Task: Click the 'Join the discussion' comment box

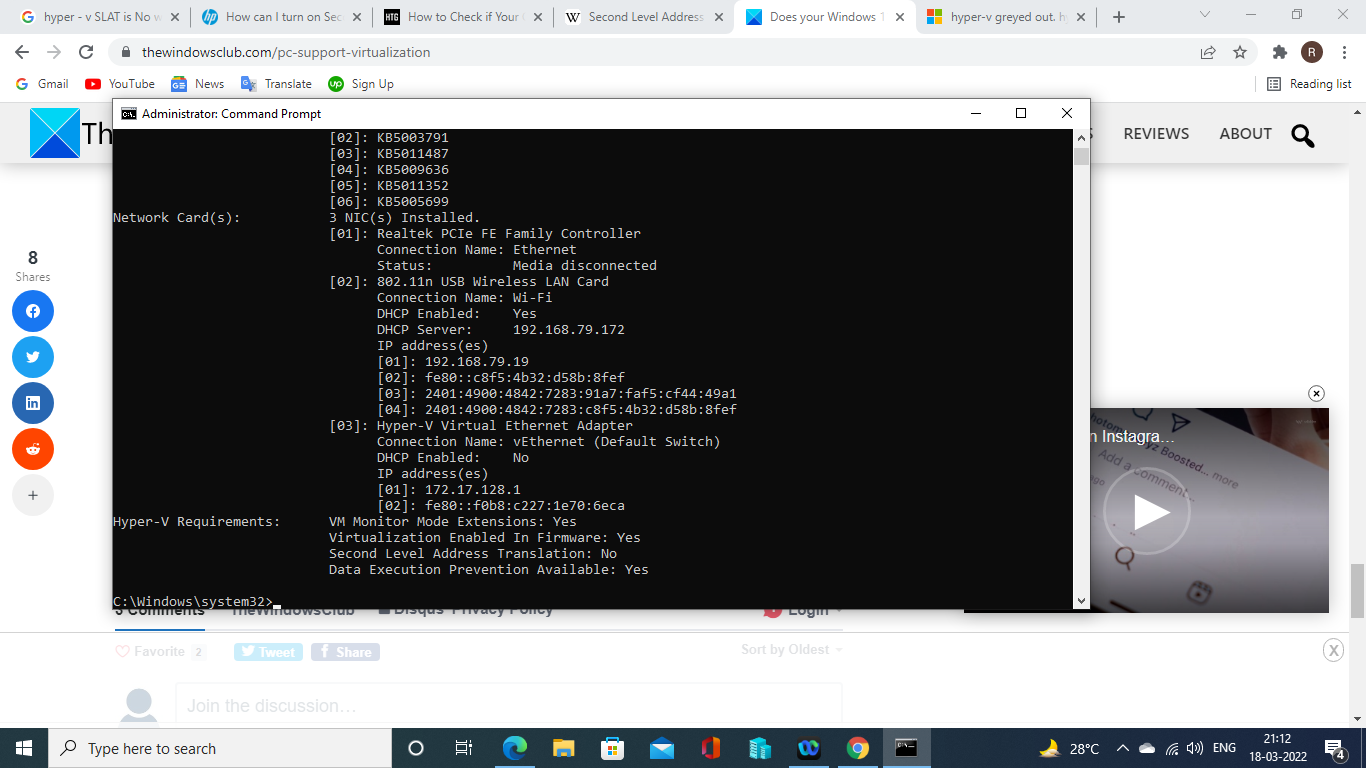Action: [x=509, y=706]
